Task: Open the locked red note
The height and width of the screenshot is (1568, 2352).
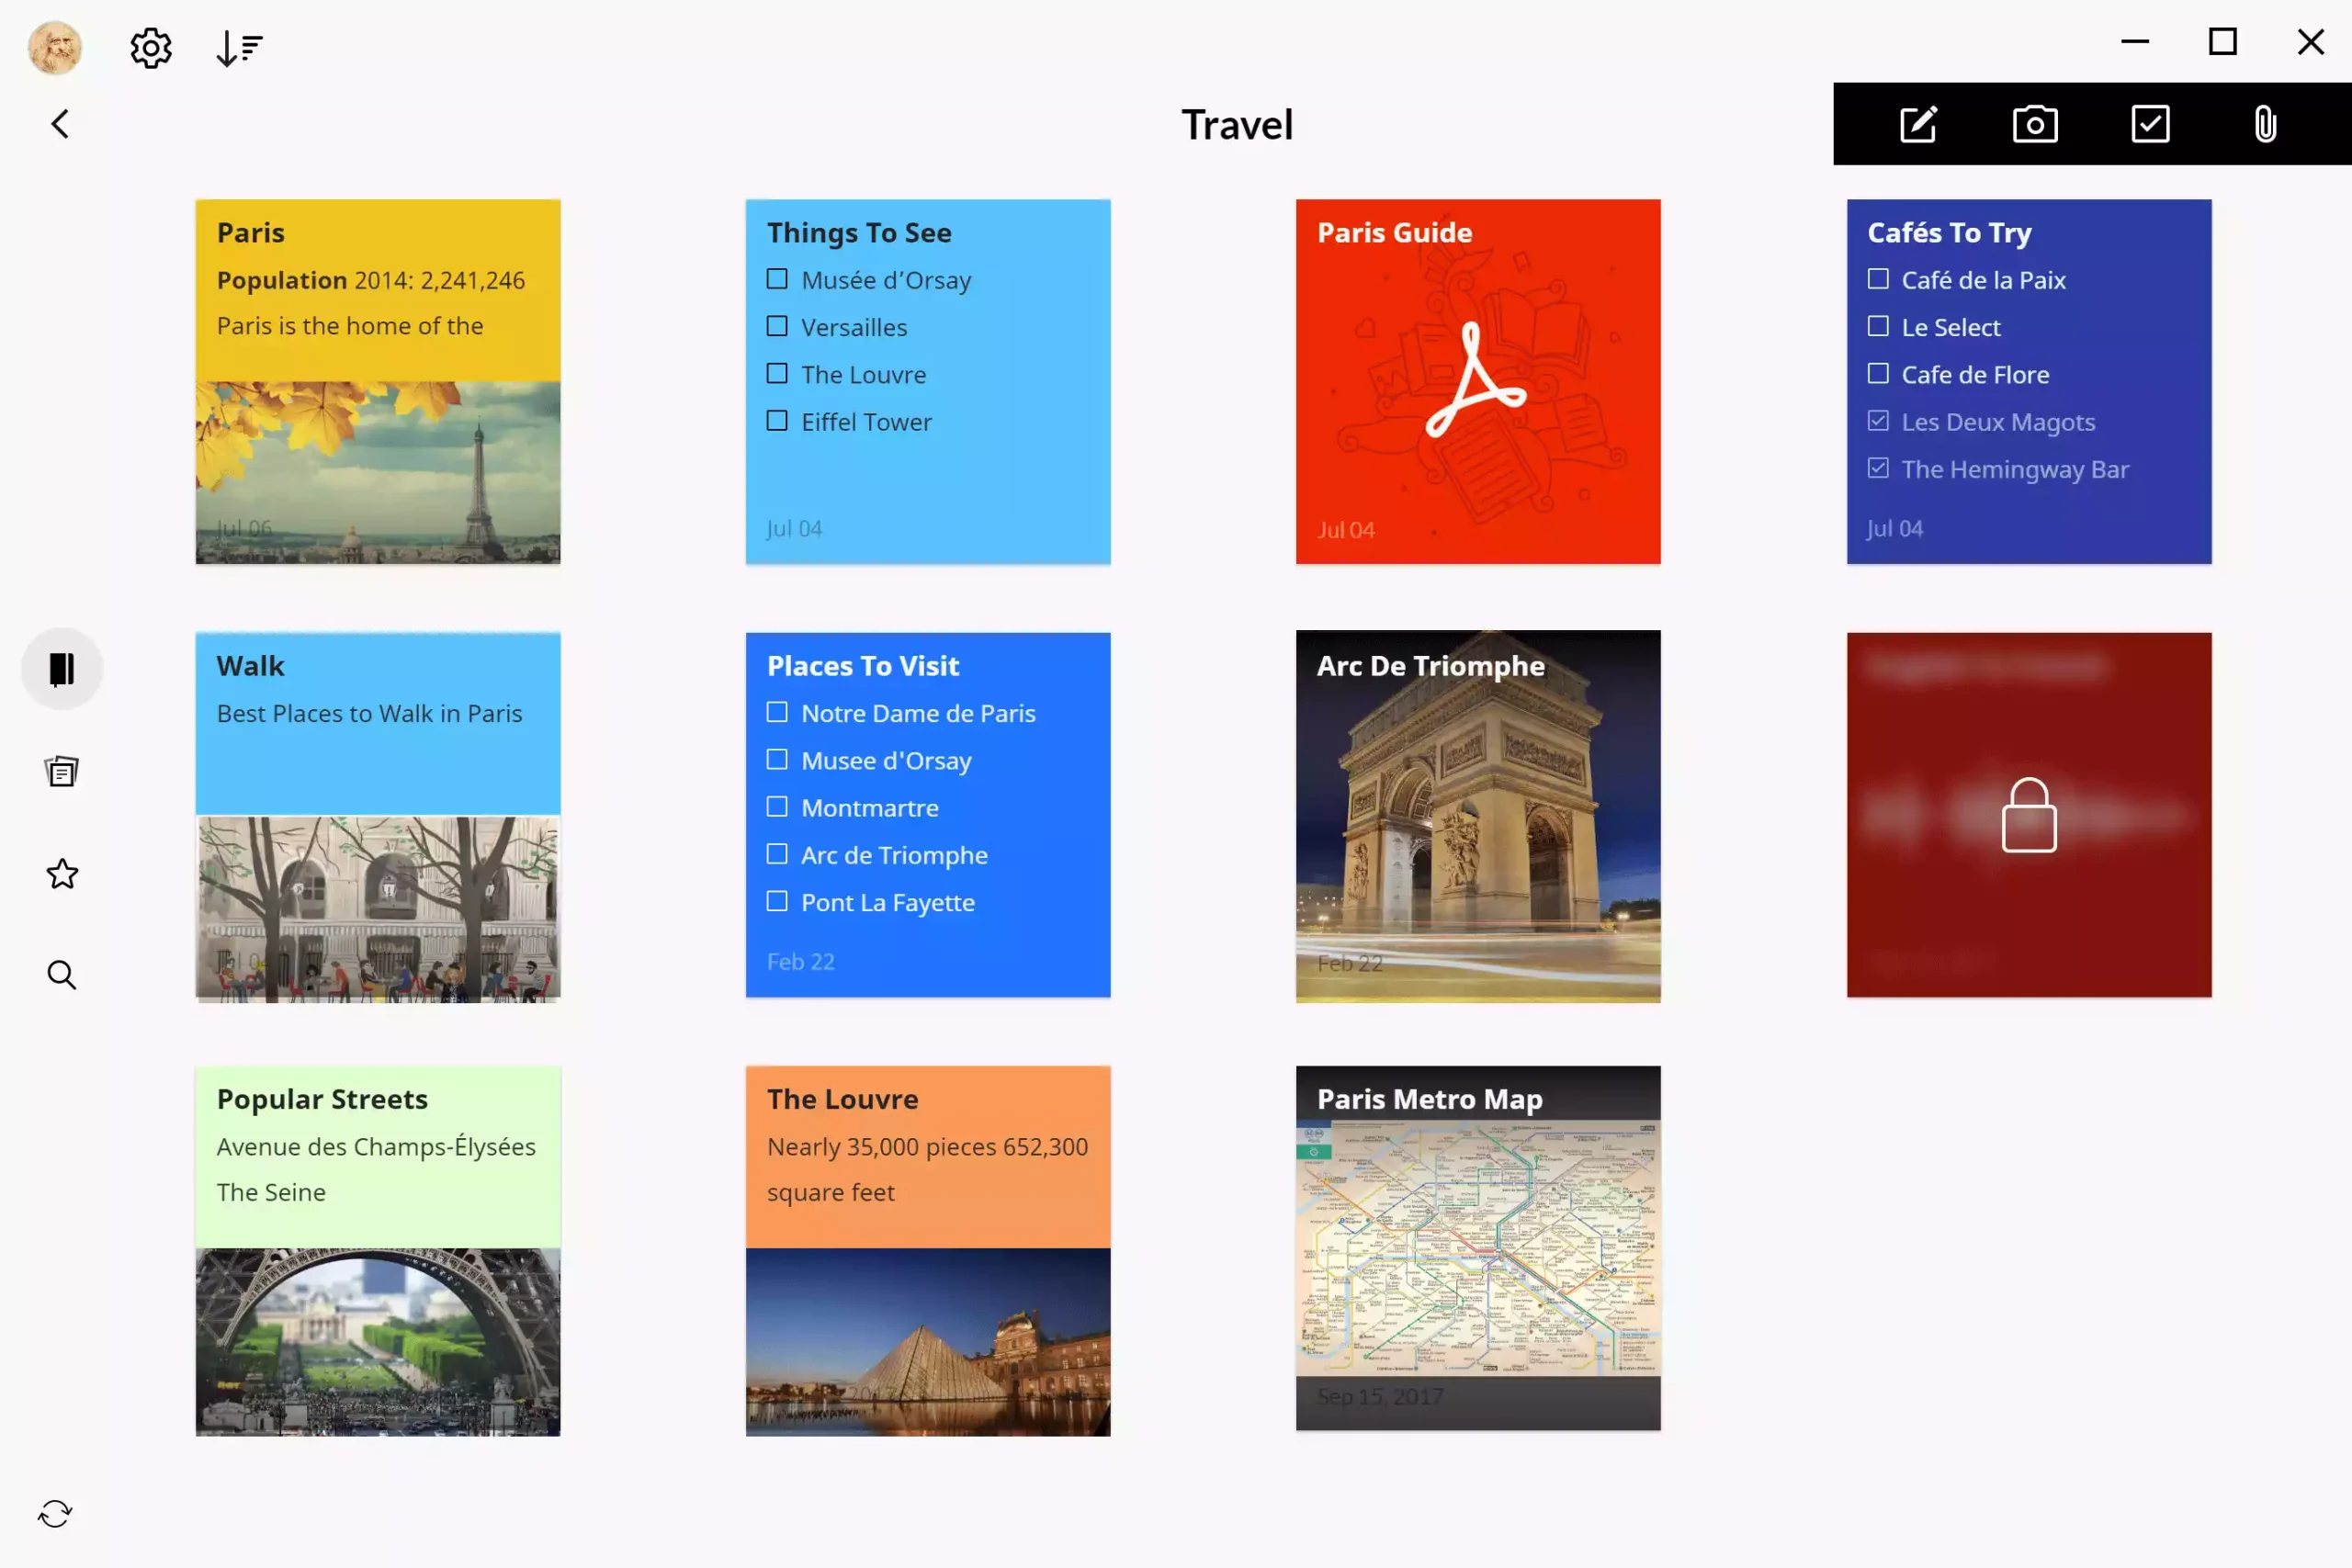Action: [x=2029, y=813]
